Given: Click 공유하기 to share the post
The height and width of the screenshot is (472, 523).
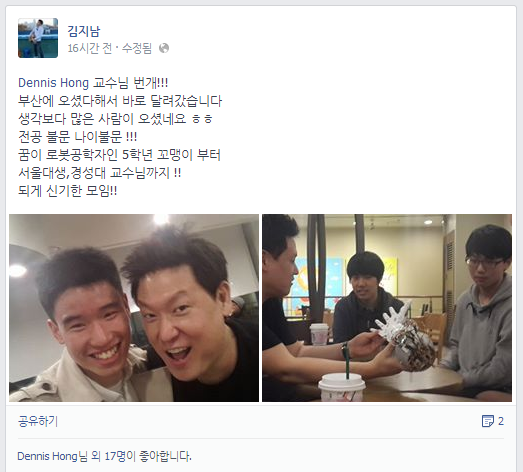Looking at the screenshot, I should (38, 421).
